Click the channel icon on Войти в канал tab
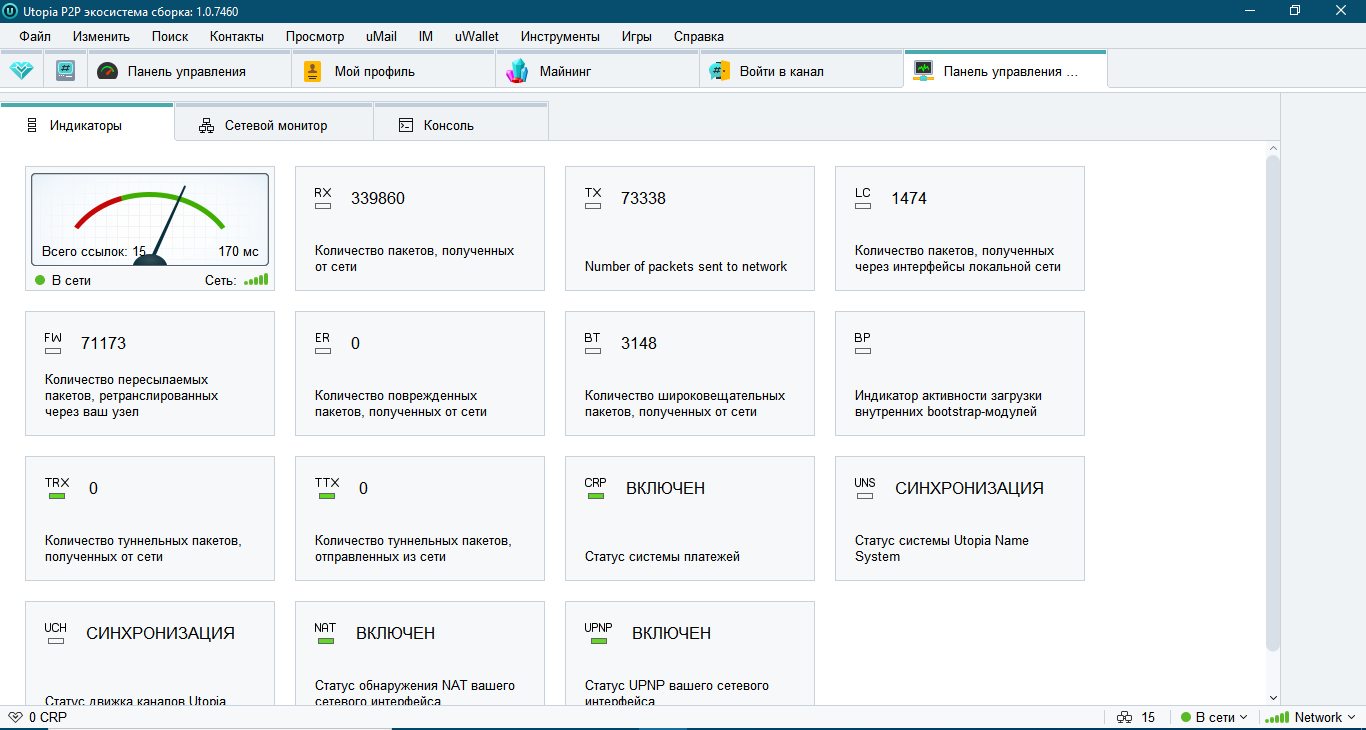Viewport: 1366px width, 730px height. (720, 71)
